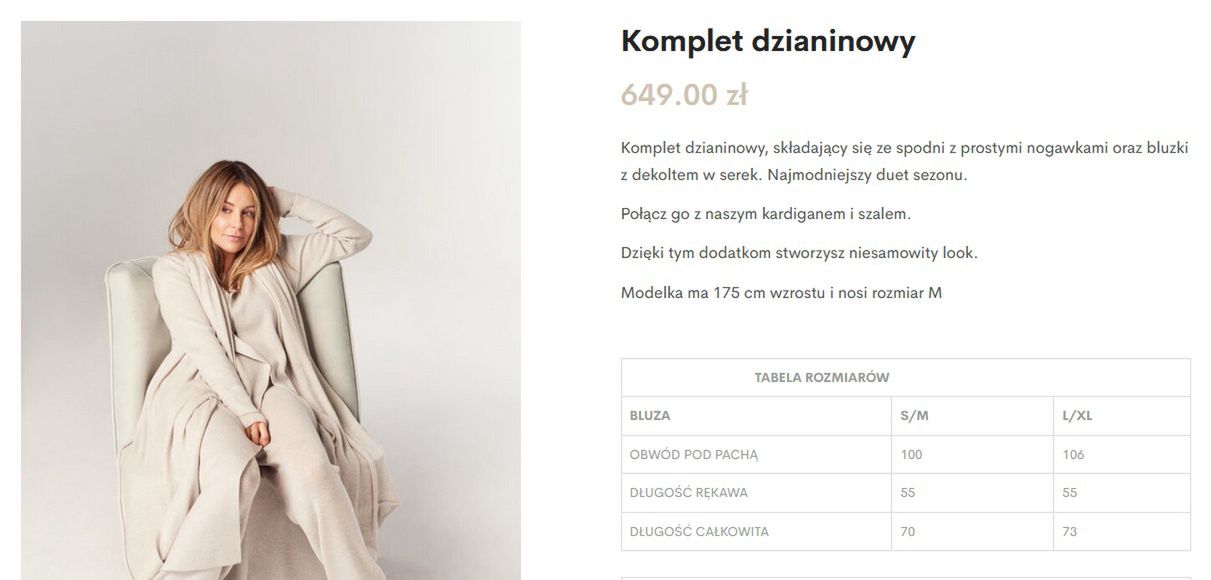Click the Komplet dzianinowy product title
The height and width of the screenshot is (580, 1211).
(x=768, y=41)
